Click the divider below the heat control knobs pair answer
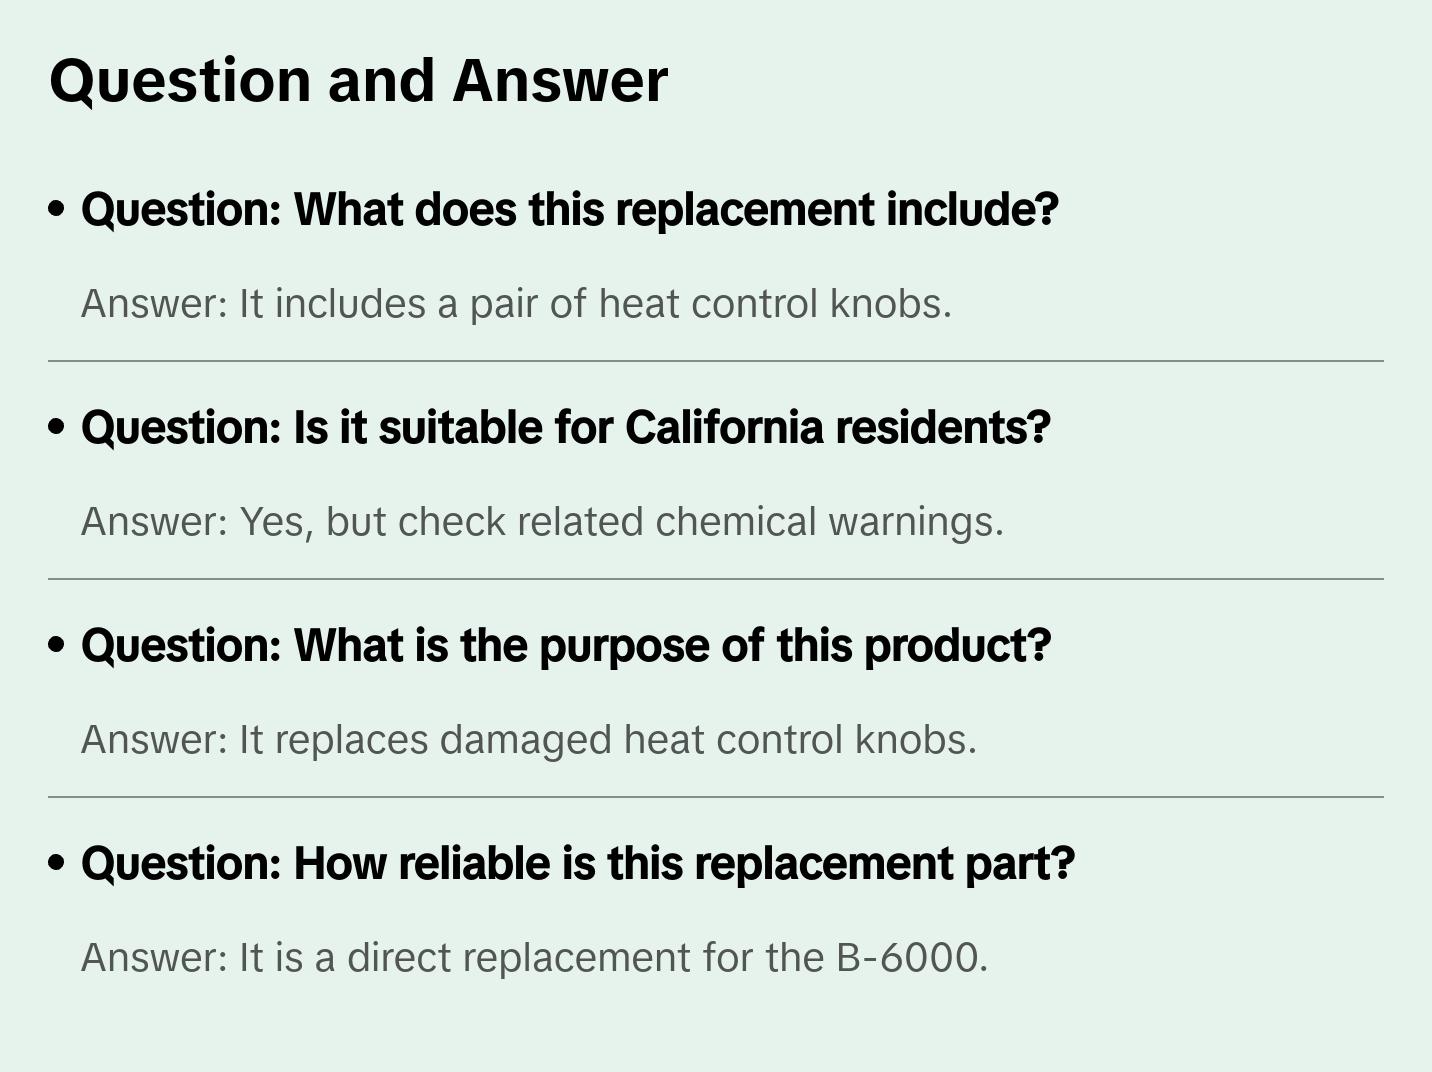Image resolution: width=1432 pixels, height=1072 pixels. point(716,361)
